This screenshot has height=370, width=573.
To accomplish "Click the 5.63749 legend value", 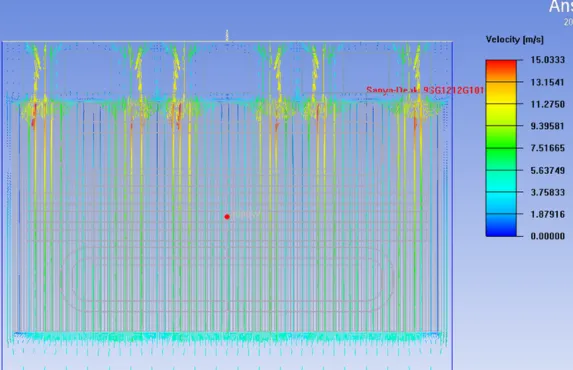I will point(547,170).
